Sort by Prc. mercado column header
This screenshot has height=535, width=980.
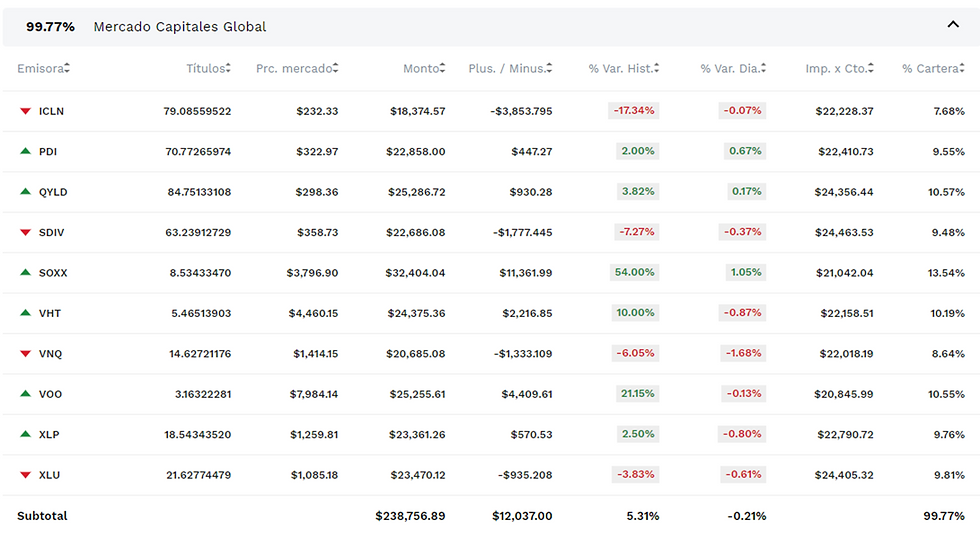click(x=296, y=69)
